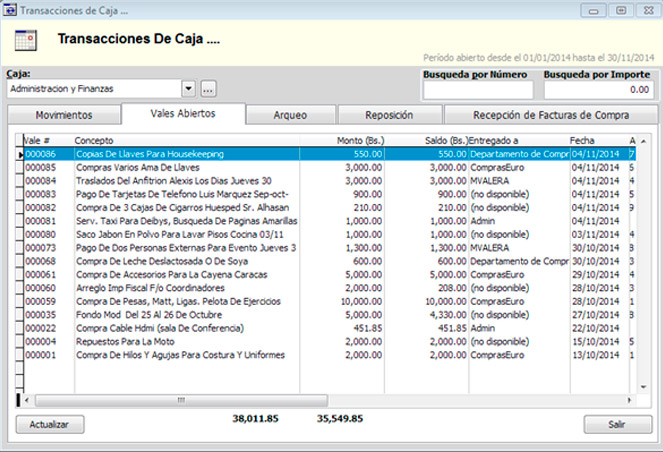Image resolution: width=663 pixels, height=452 pixels.
Task: Click the window icon in the title bar
Action: click(x=11, y=10)
